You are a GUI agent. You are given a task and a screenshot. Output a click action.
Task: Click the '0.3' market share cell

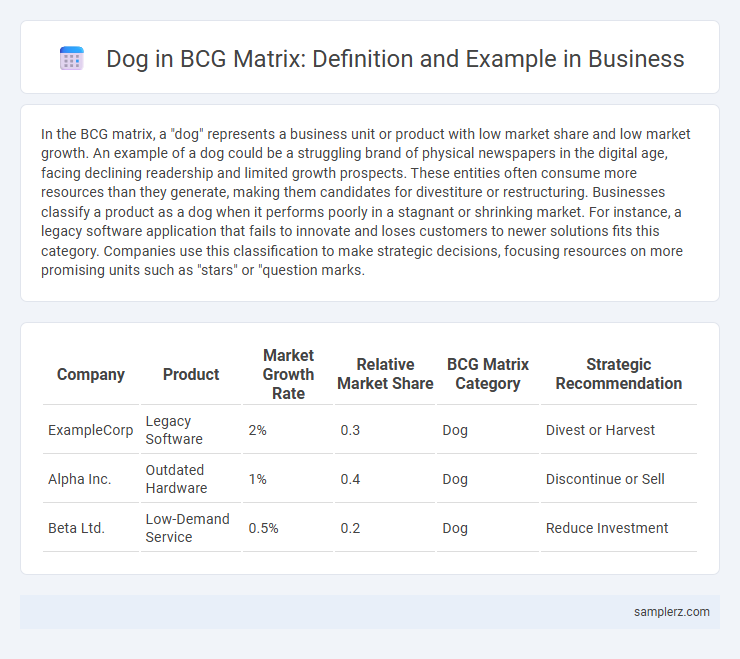point(385,430)
